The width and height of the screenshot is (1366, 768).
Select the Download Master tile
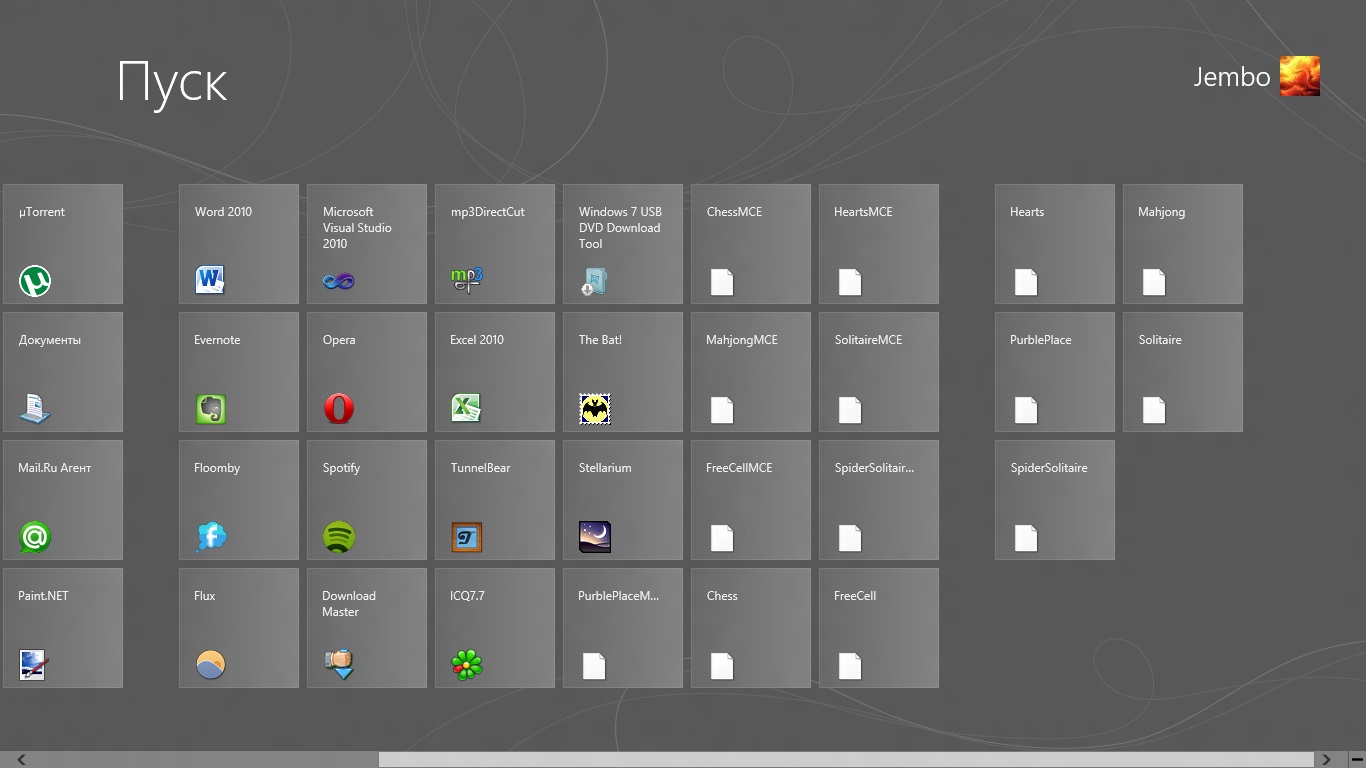pos(366,628)
